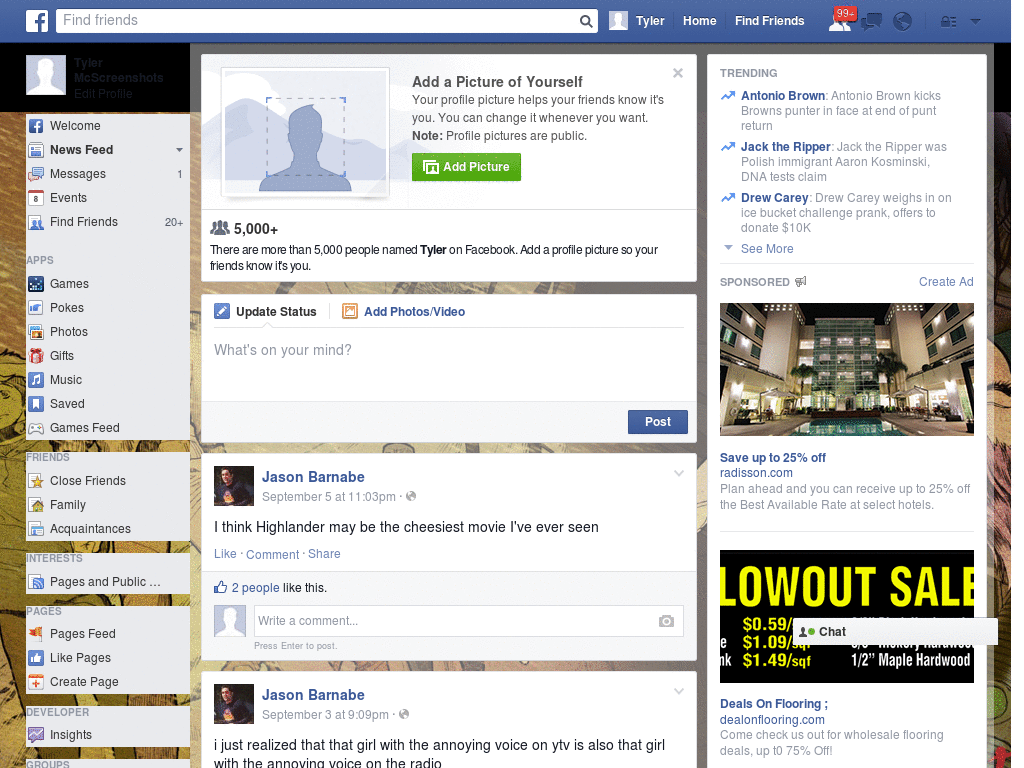Click the Write a comment field
Viewport: 1024px width, 768px height.
pos(468,621)
